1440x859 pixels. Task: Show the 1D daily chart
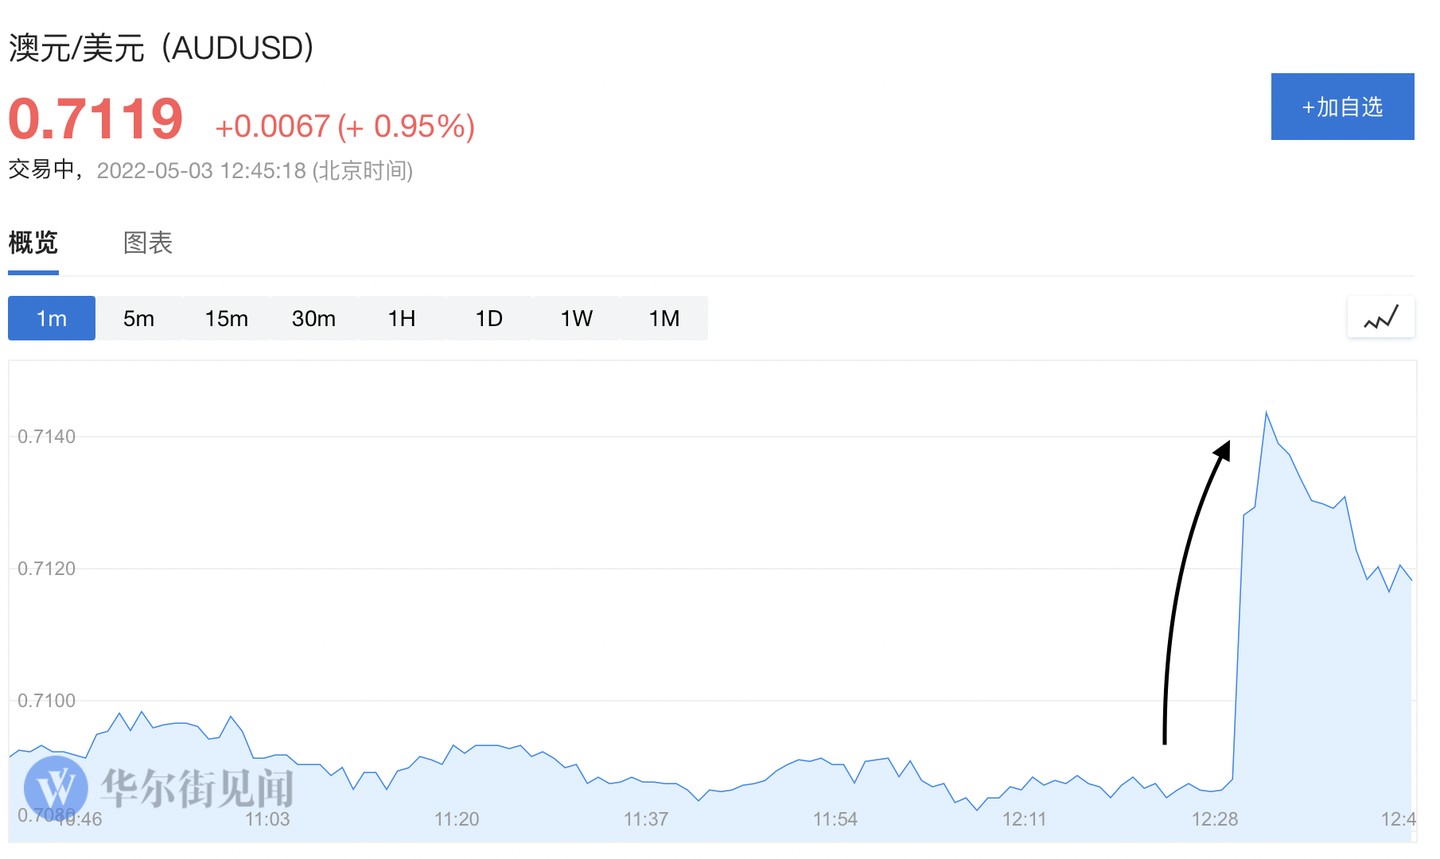click(x=489, y=318)
